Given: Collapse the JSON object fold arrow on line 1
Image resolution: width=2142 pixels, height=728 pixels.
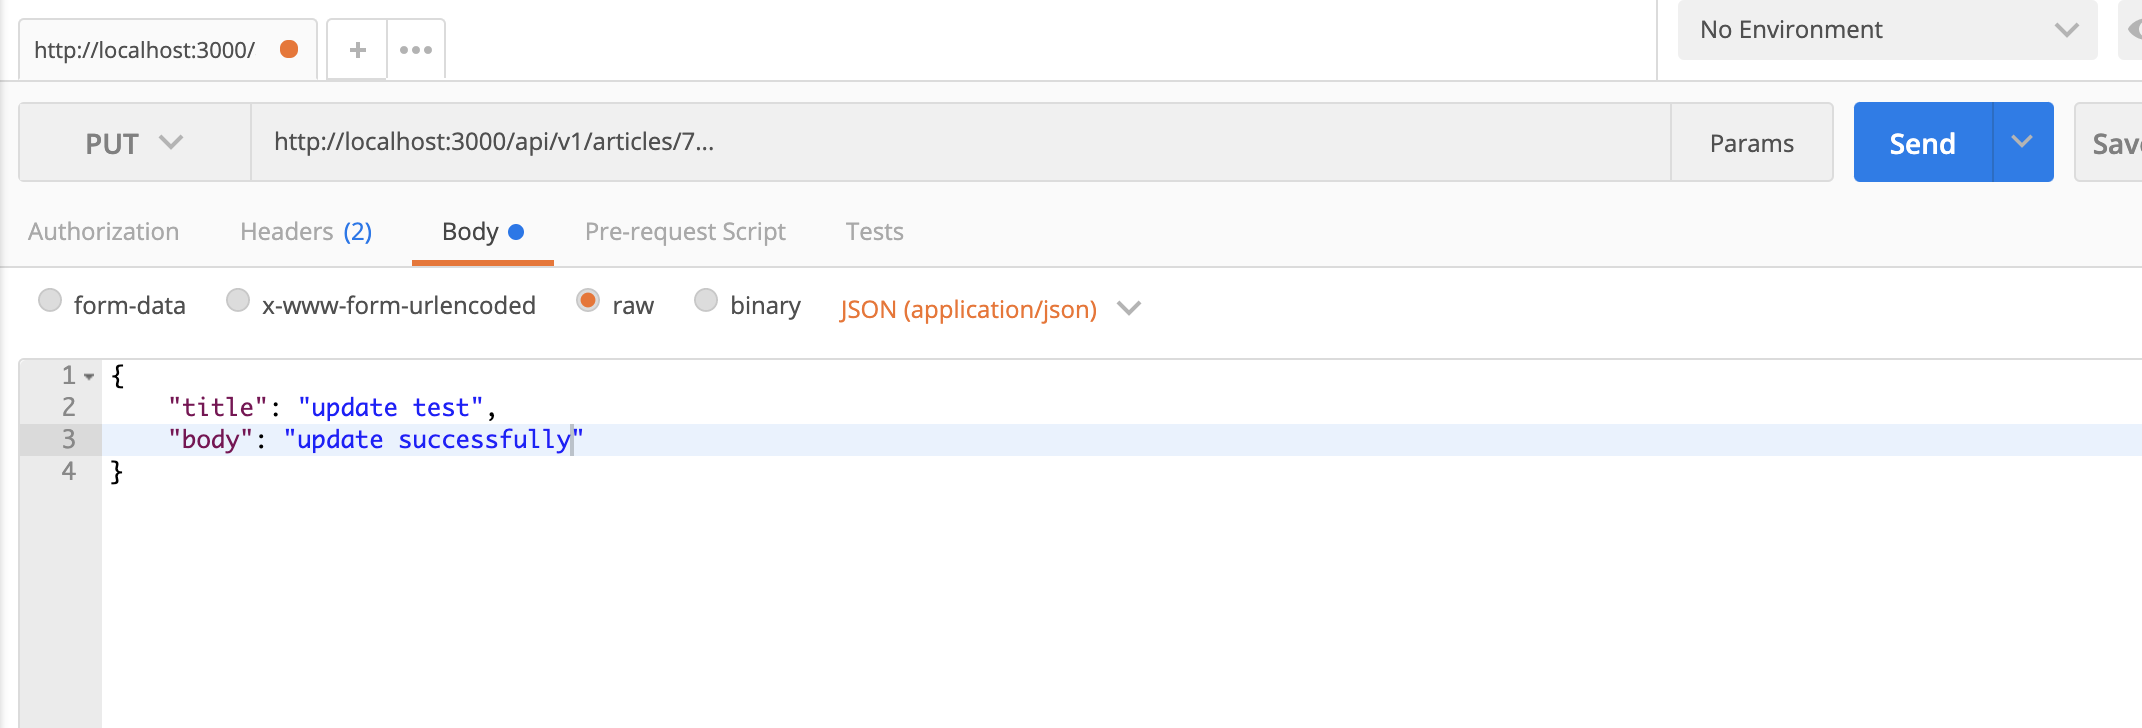Looking at the screenshot, I should [x=90, y=377].
